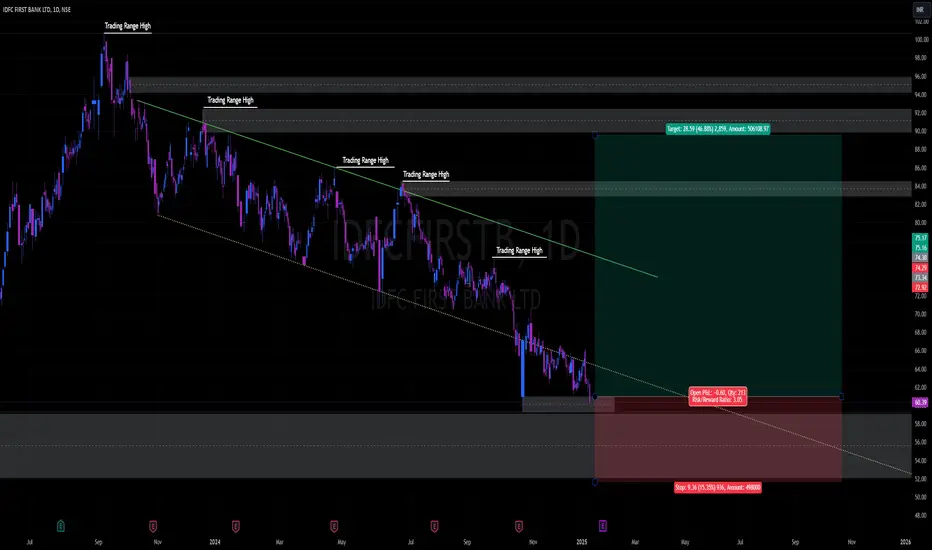The image size is (932, 550).
Task: Select the Open P&L risk/reward label
Action: coord(718,396)
